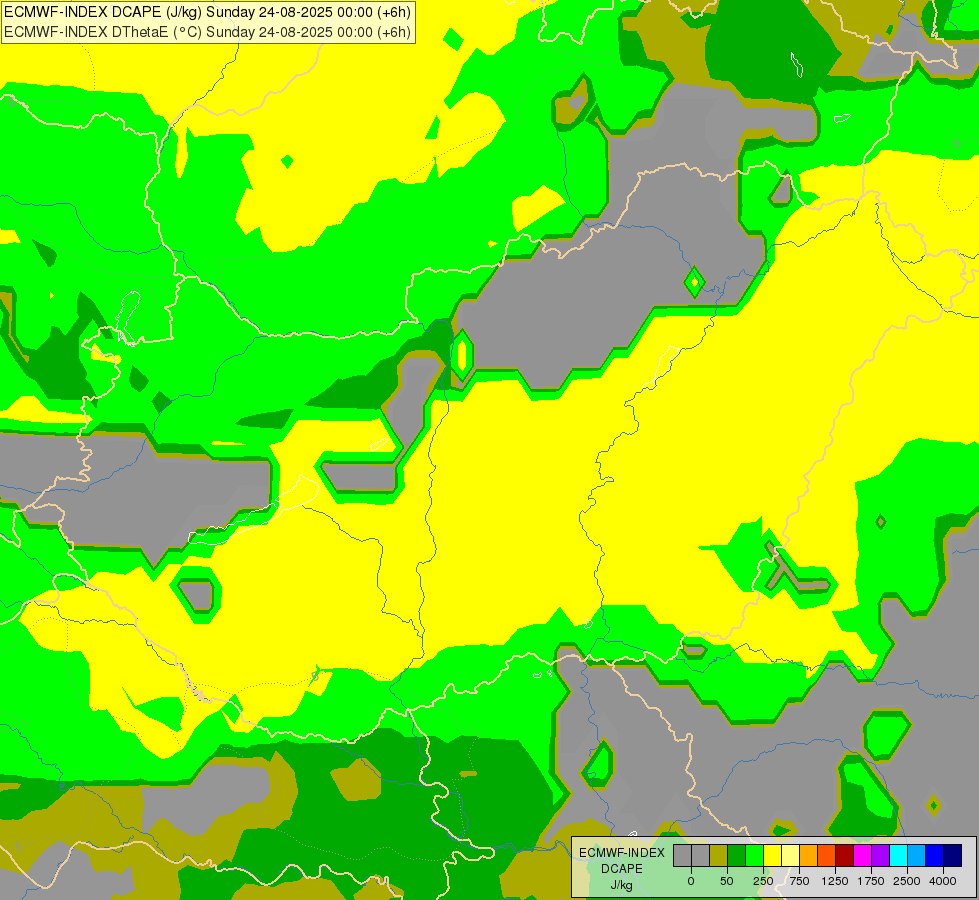Click the magenta legend swatch
Viewport: 979px width, 900px height.
pos(862,856)
